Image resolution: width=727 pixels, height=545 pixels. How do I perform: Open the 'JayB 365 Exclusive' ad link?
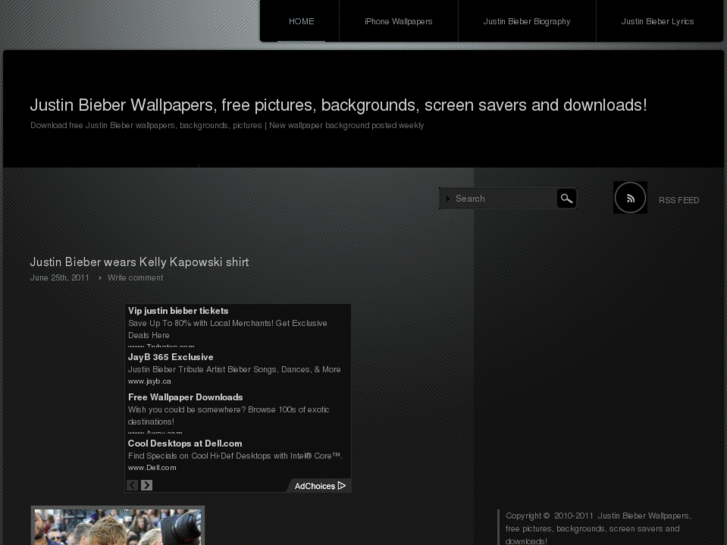[x=171, y=357]
